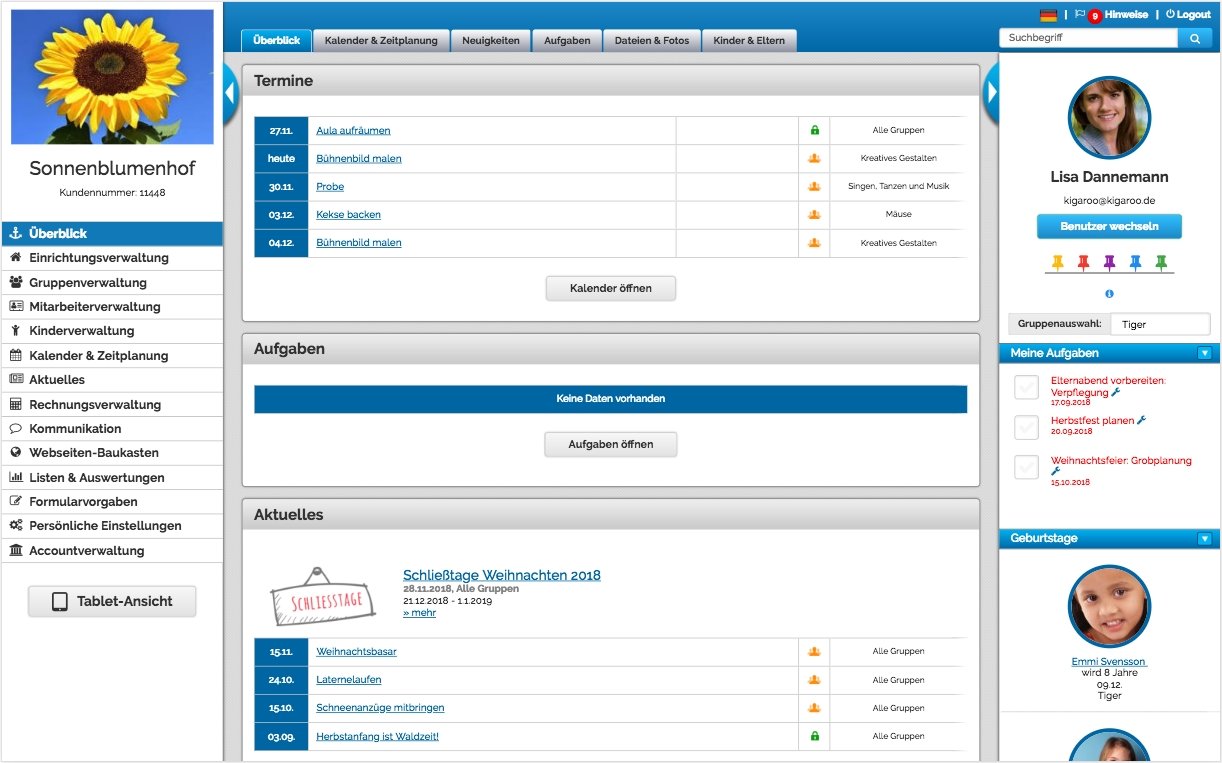Screen dimensions: 1222x763
Task: Open Formularvorgaben in the sidebar
Action: pyautogui.click(x=112, y=502)
